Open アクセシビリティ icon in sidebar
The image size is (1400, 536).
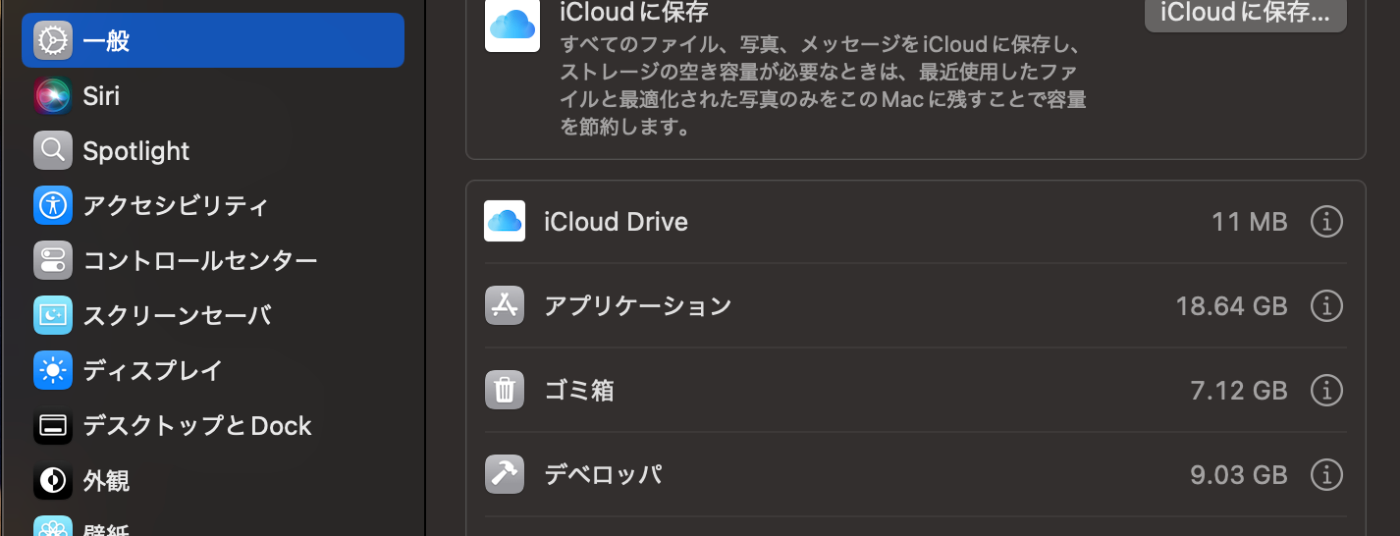53,206
